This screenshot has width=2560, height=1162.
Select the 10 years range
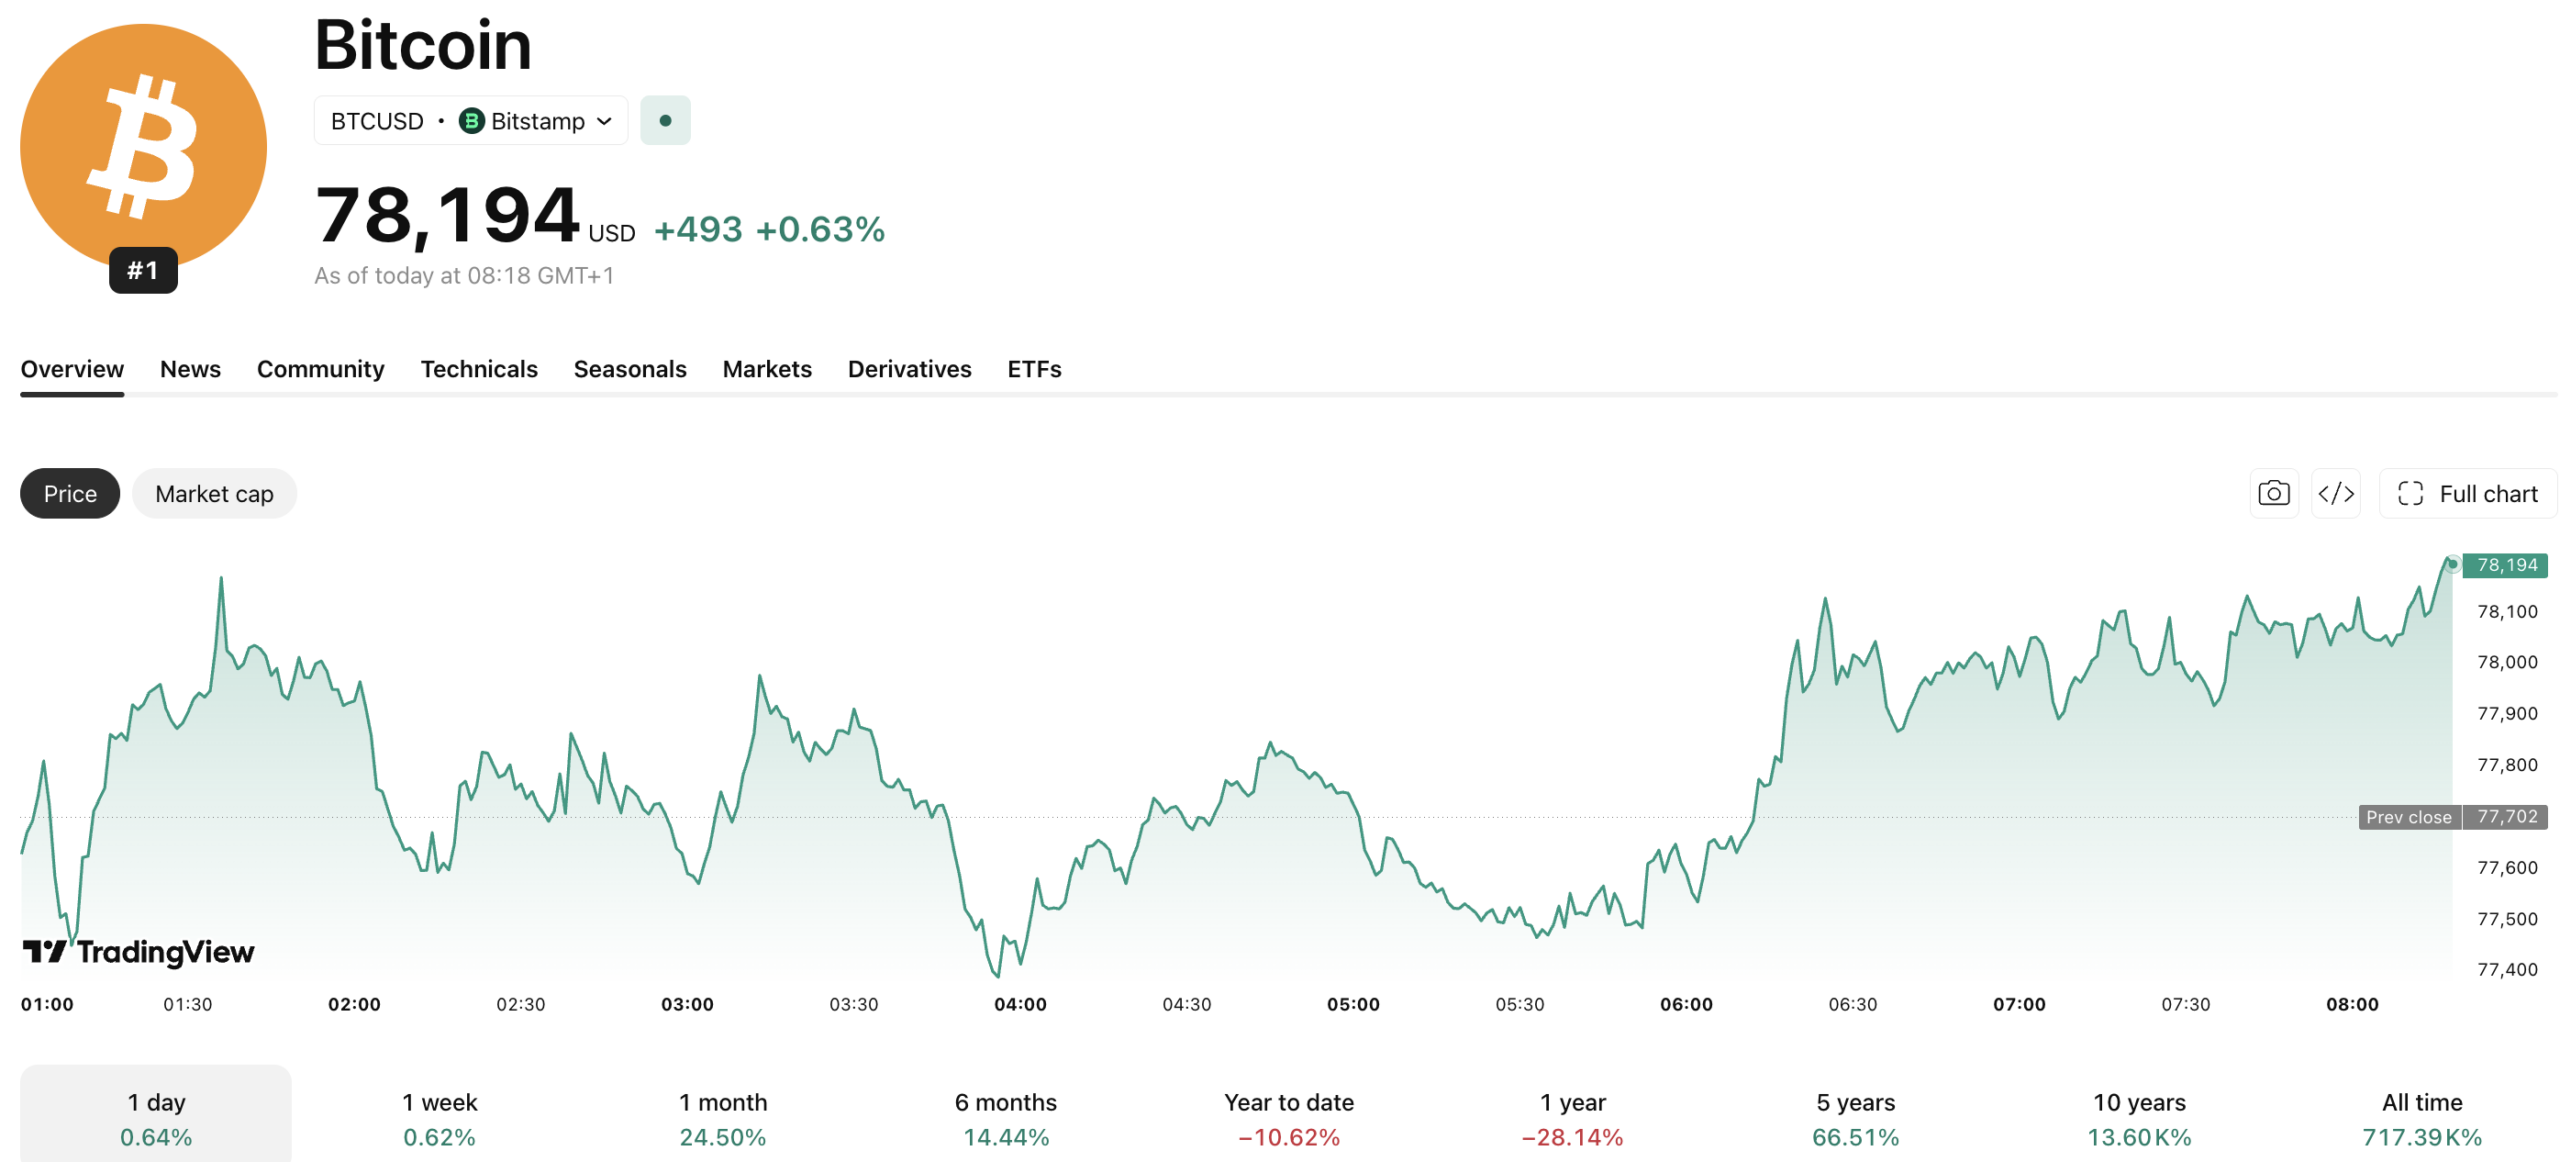click(x=2139, y=1118)
